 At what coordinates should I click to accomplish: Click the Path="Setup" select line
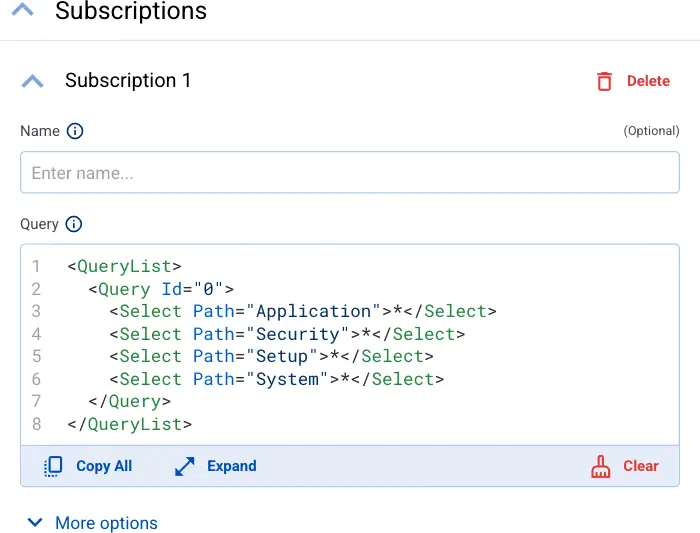tap(271, 356)
